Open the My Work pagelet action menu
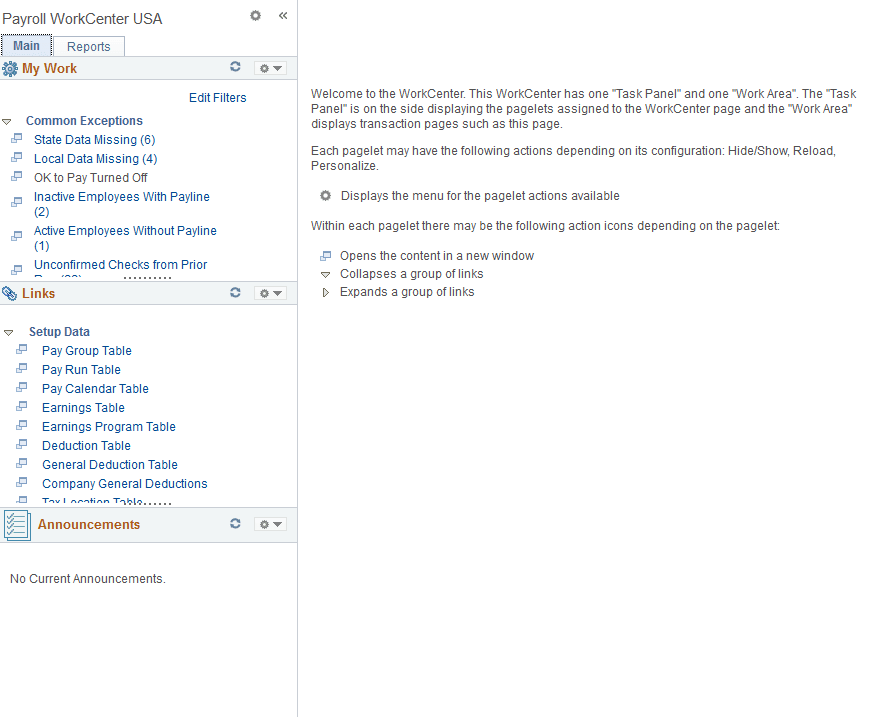The height and width of the screenshot is (717, 878). [x=269, y=67]
